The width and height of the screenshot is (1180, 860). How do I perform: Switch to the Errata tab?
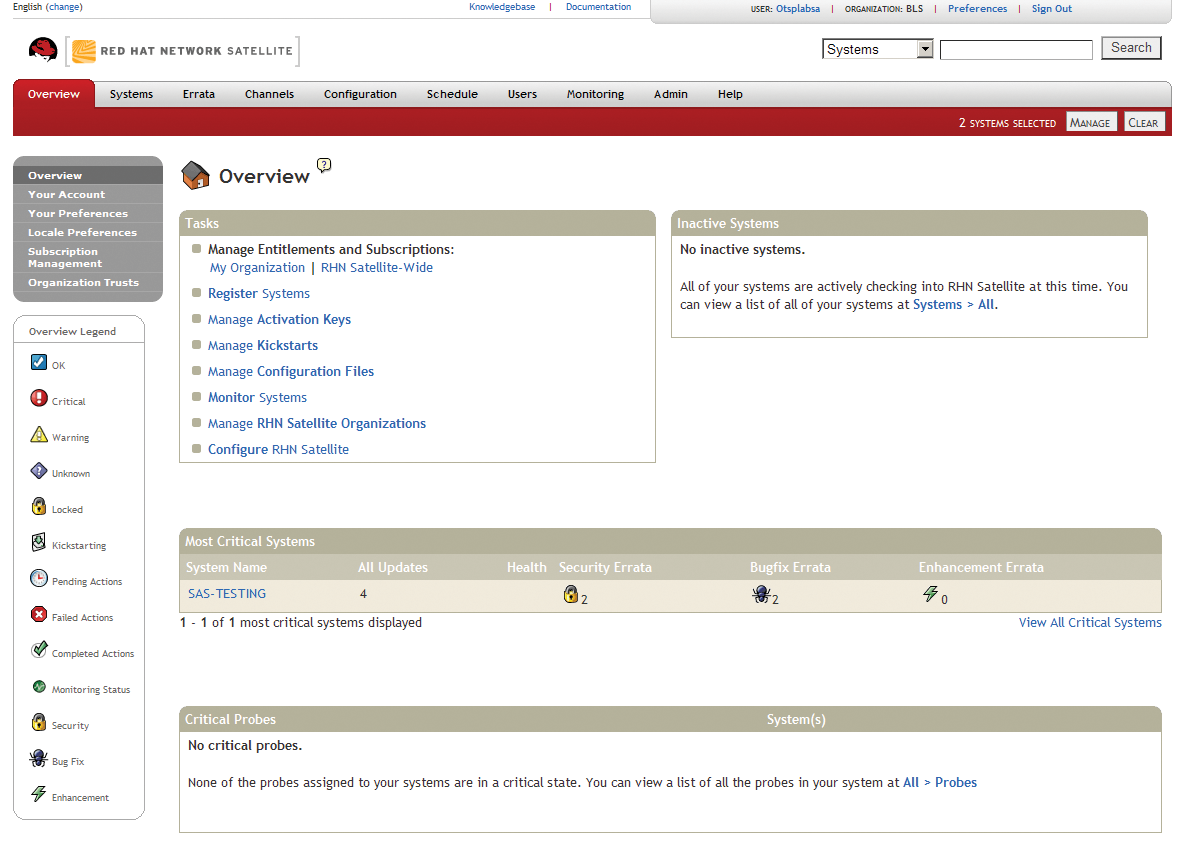tap(198, 93)
